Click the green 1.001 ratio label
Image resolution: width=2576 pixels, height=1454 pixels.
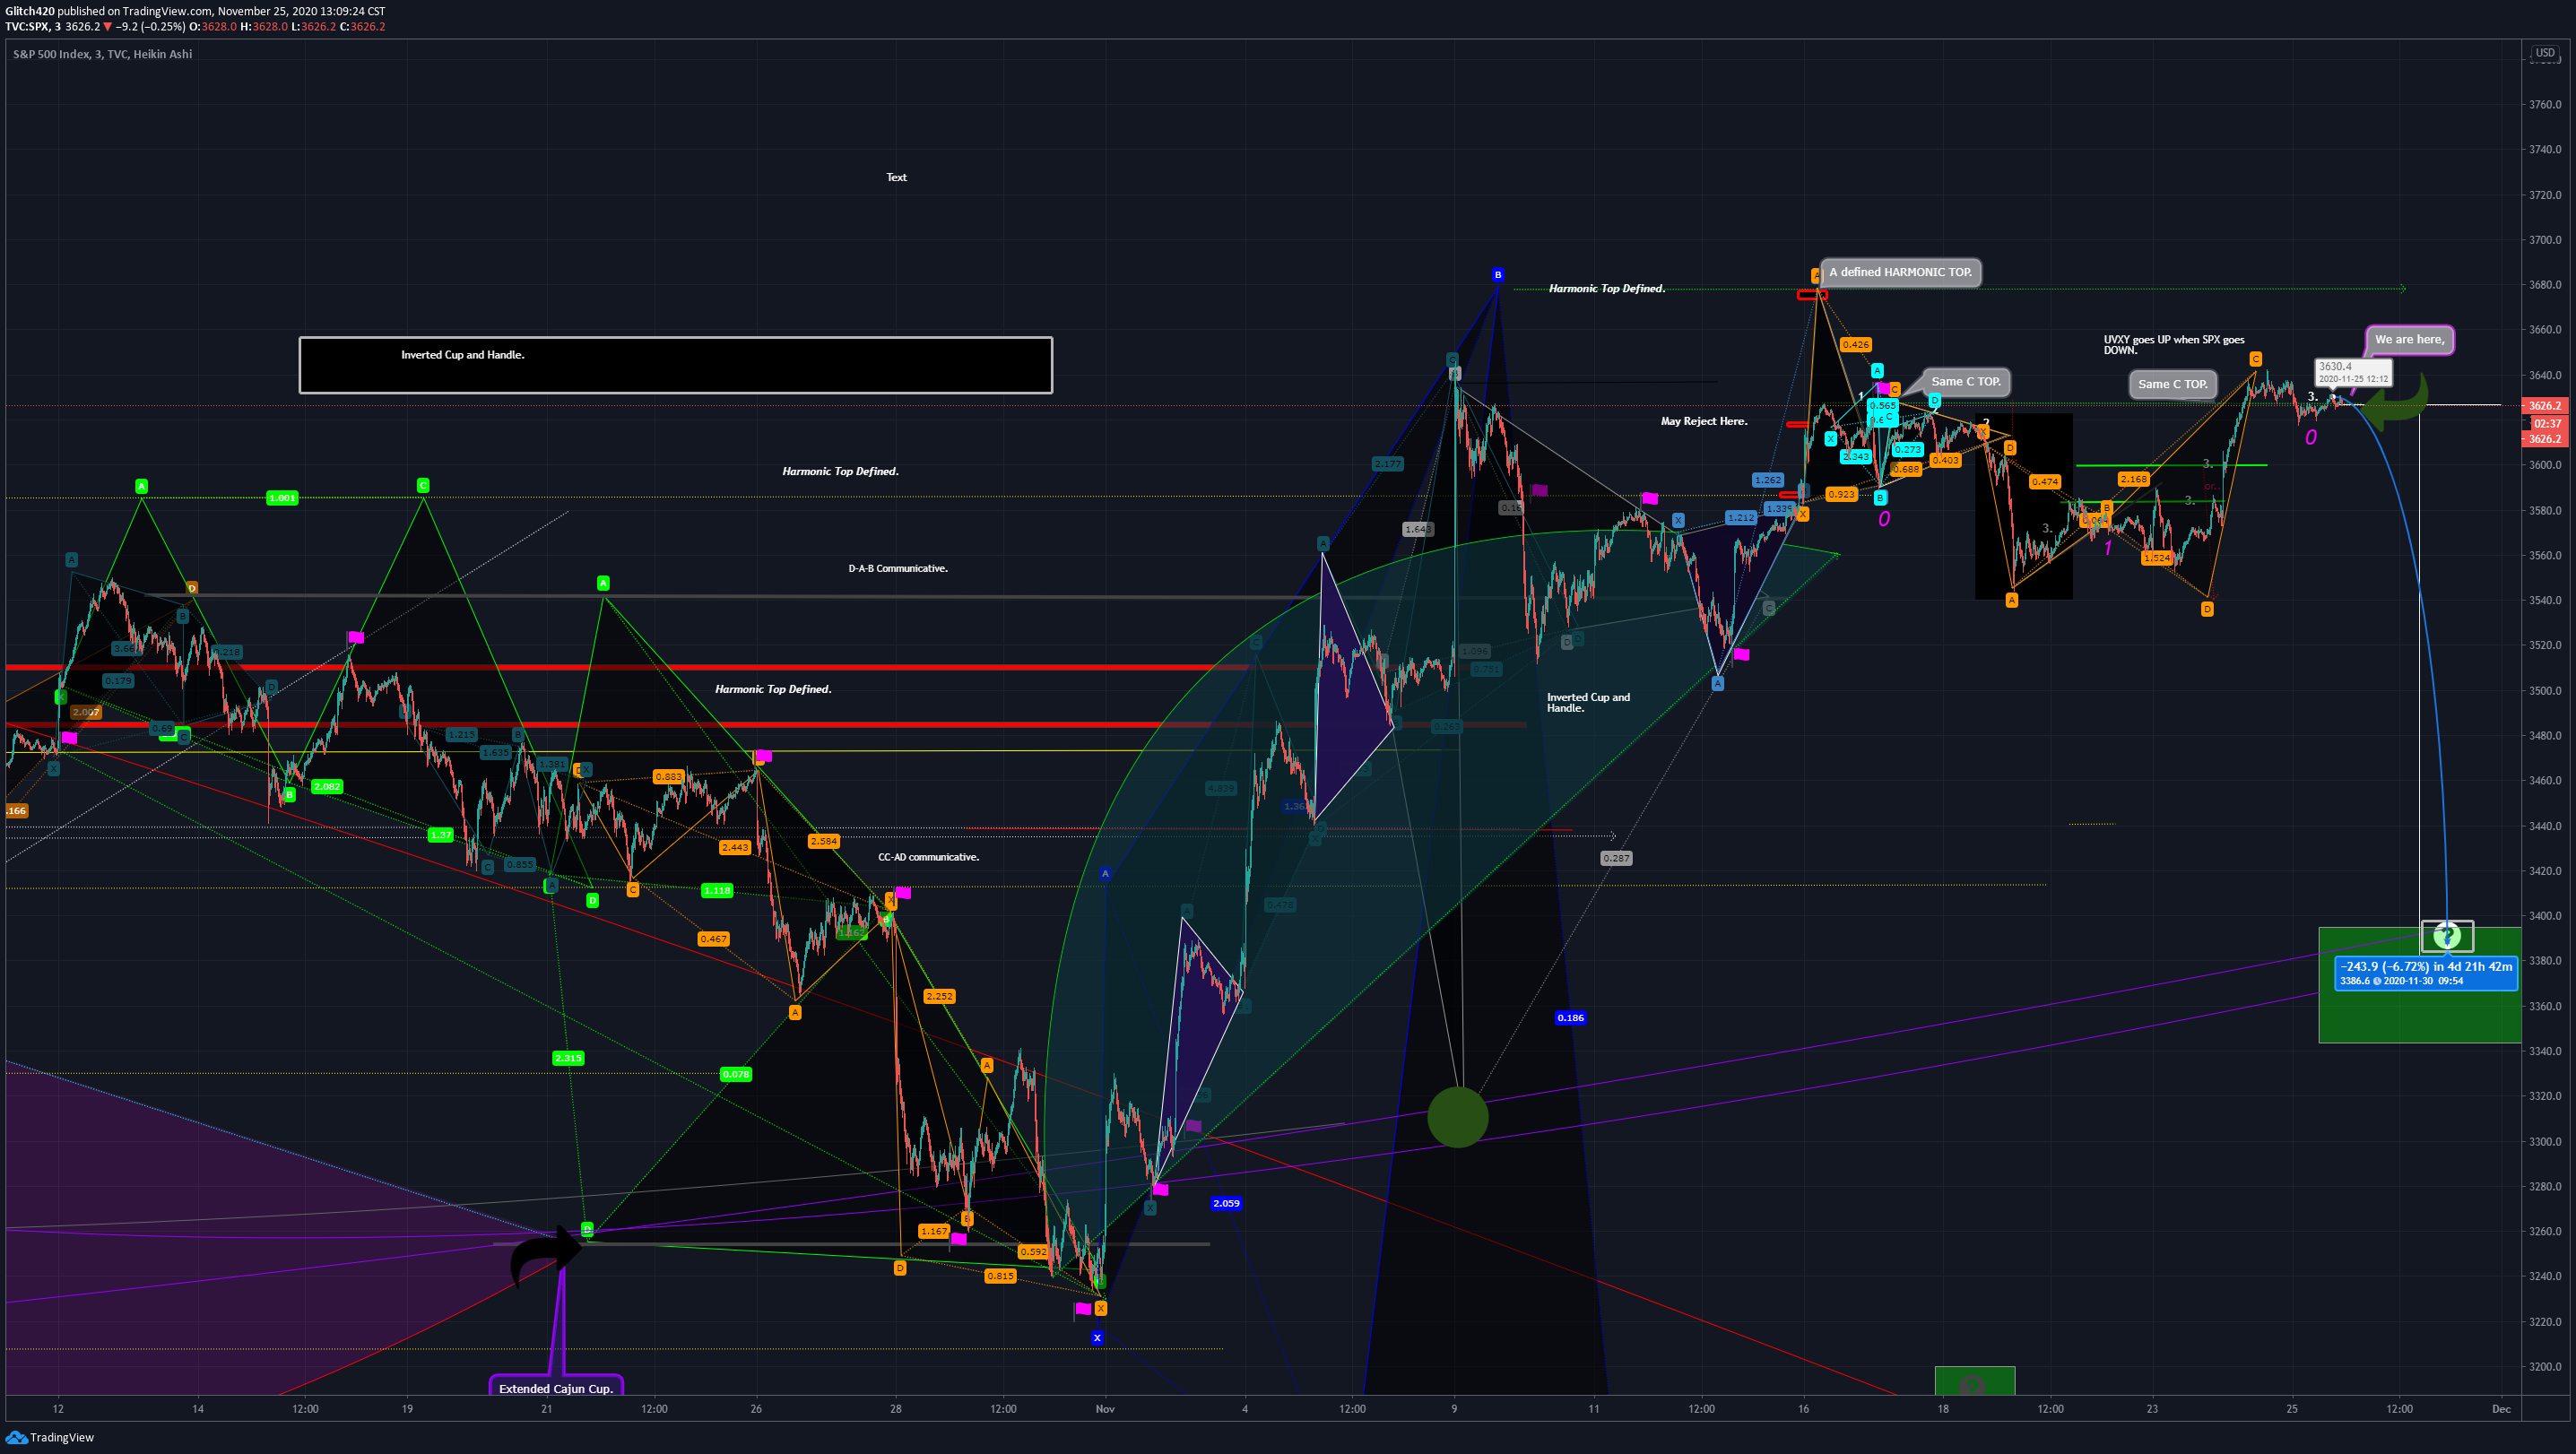coord(282,498)
